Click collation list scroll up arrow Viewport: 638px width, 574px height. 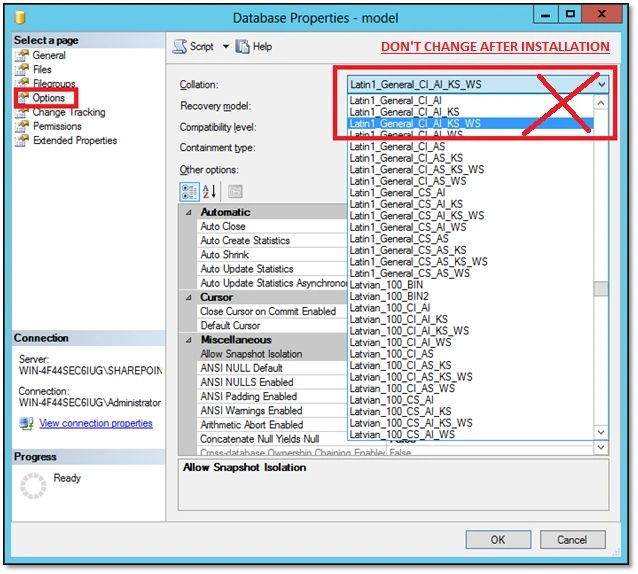(601, 103)
